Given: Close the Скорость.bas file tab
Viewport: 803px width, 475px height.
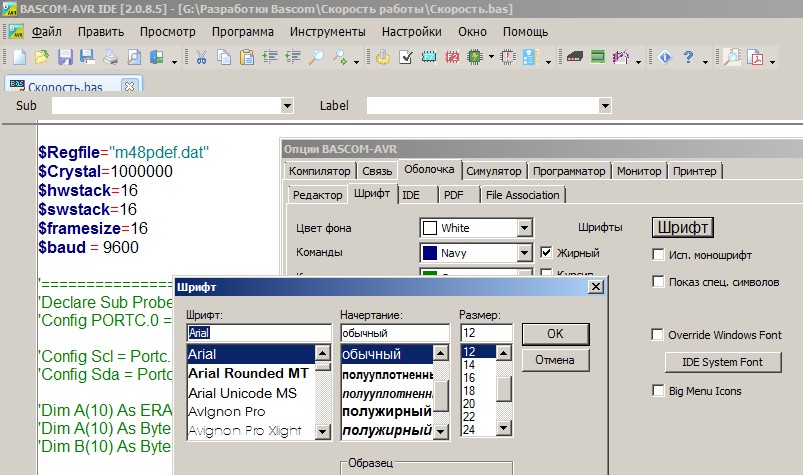Looking at the screenshot, I should point(130,87).
